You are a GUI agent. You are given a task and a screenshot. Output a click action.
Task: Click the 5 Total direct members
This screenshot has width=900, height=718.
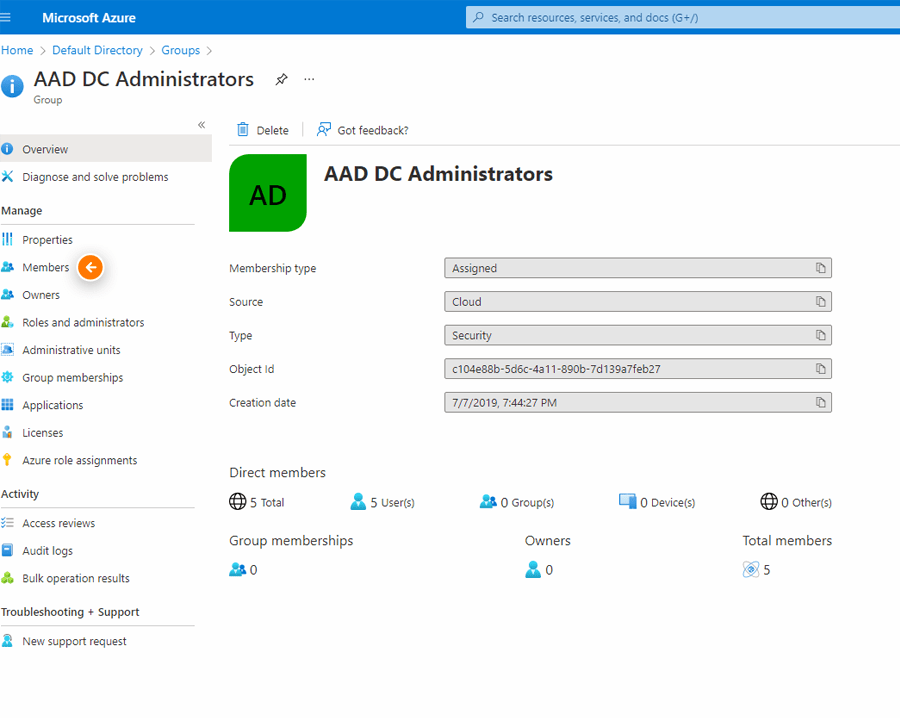[257, 502]
